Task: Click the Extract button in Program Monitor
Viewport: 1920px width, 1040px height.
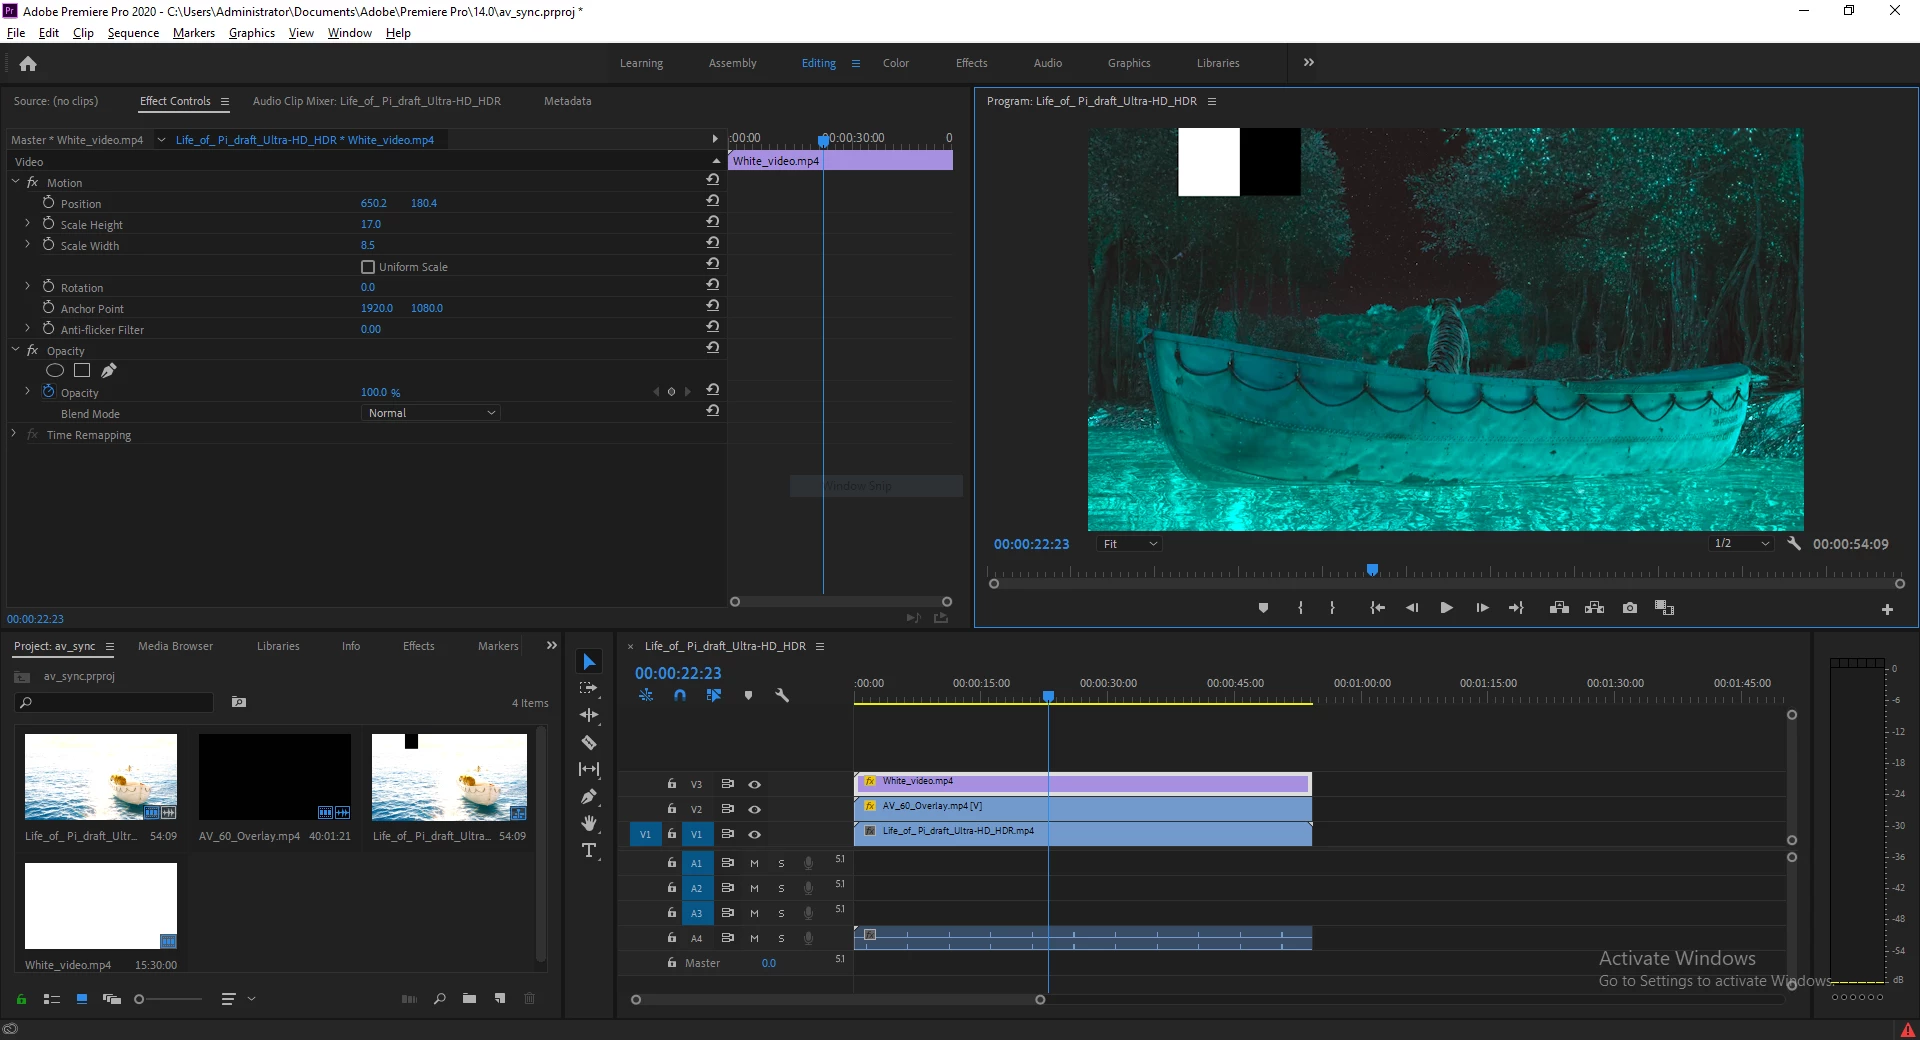Action: (x=1595, y=608)
